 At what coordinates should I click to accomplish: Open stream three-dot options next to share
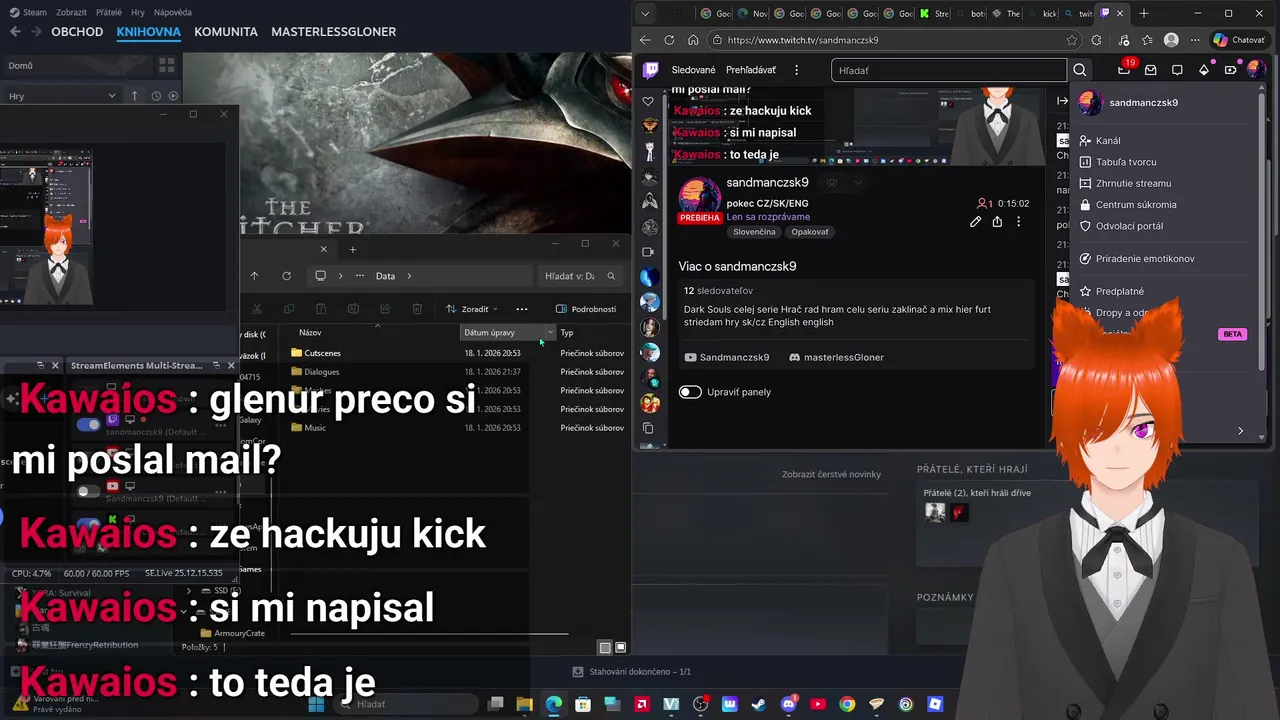(1019, 222)
